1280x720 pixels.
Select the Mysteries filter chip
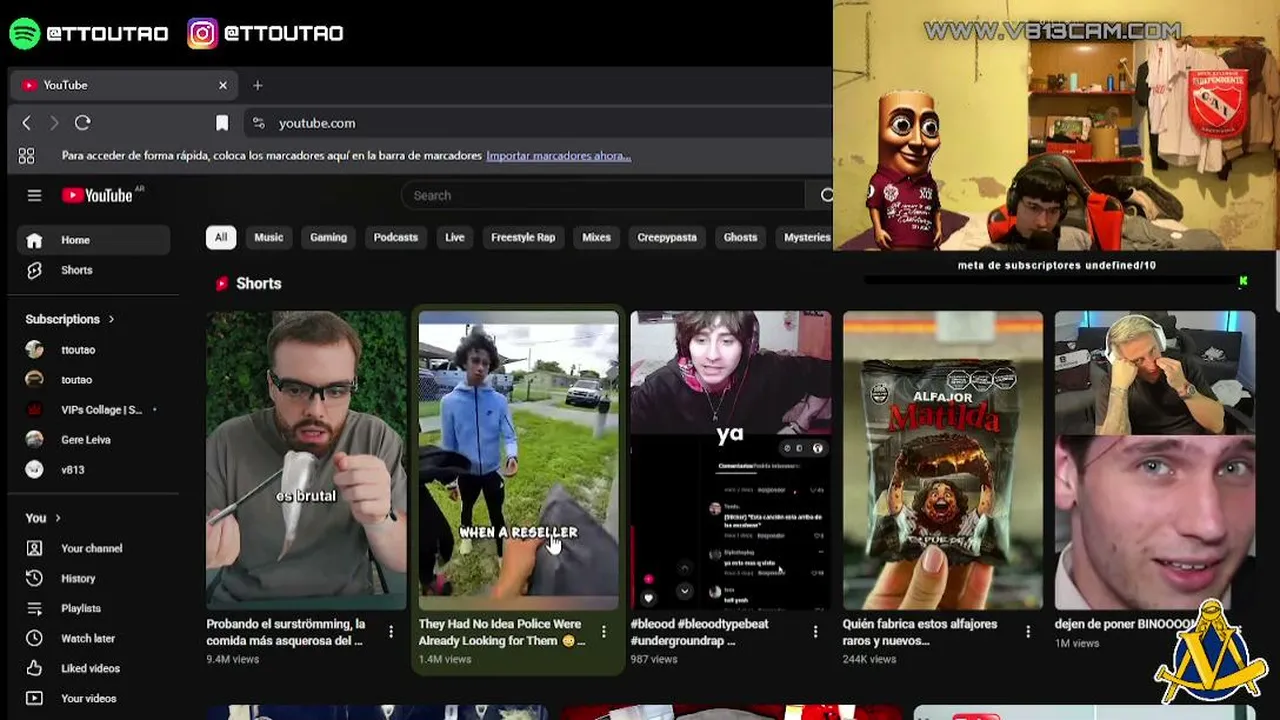click(x=805, y=237)
